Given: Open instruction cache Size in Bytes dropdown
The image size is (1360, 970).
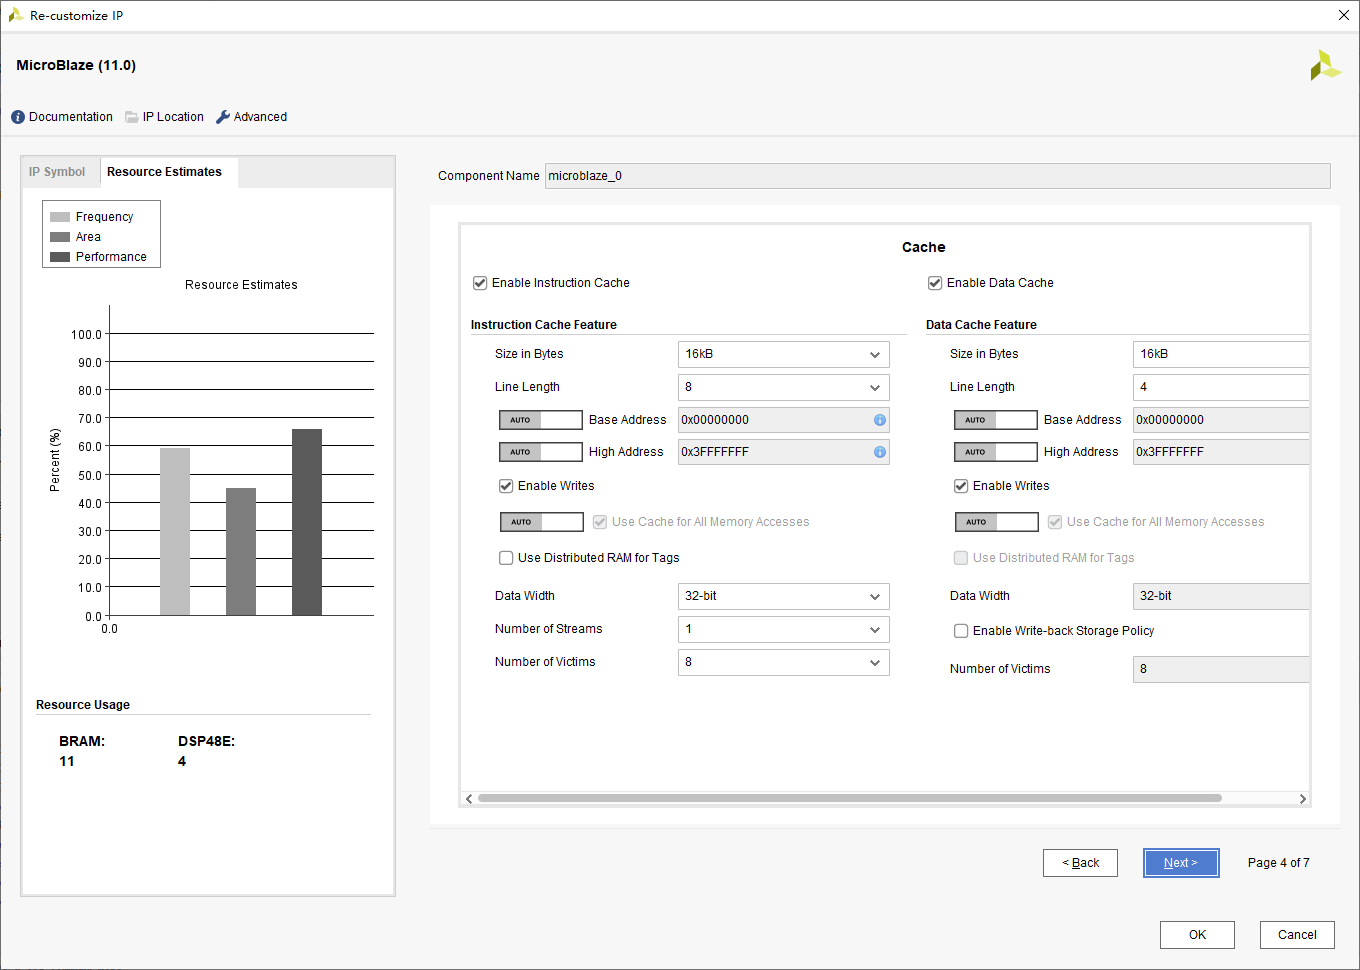Looking at the screenshot, I should tap(784, 354).
